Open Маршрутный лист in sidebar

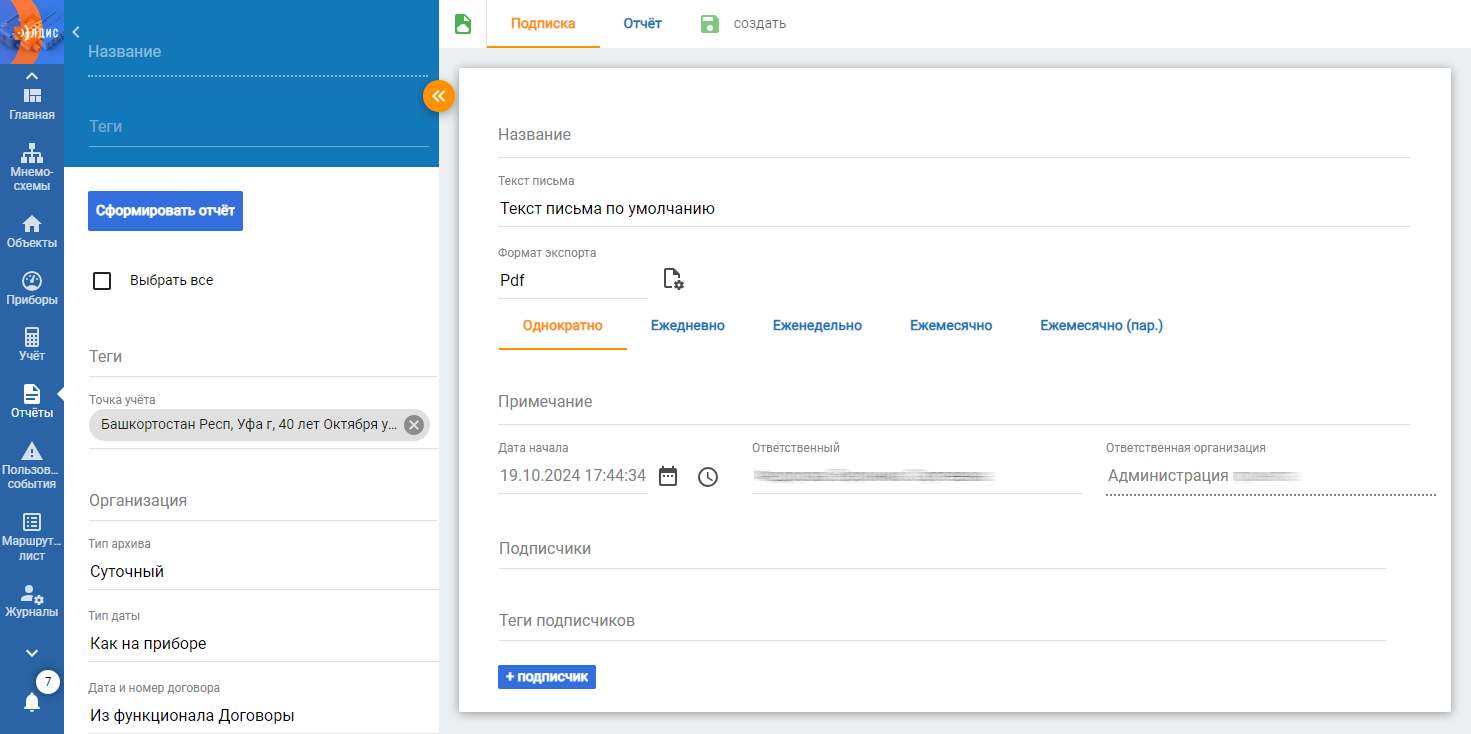(32, 537)
